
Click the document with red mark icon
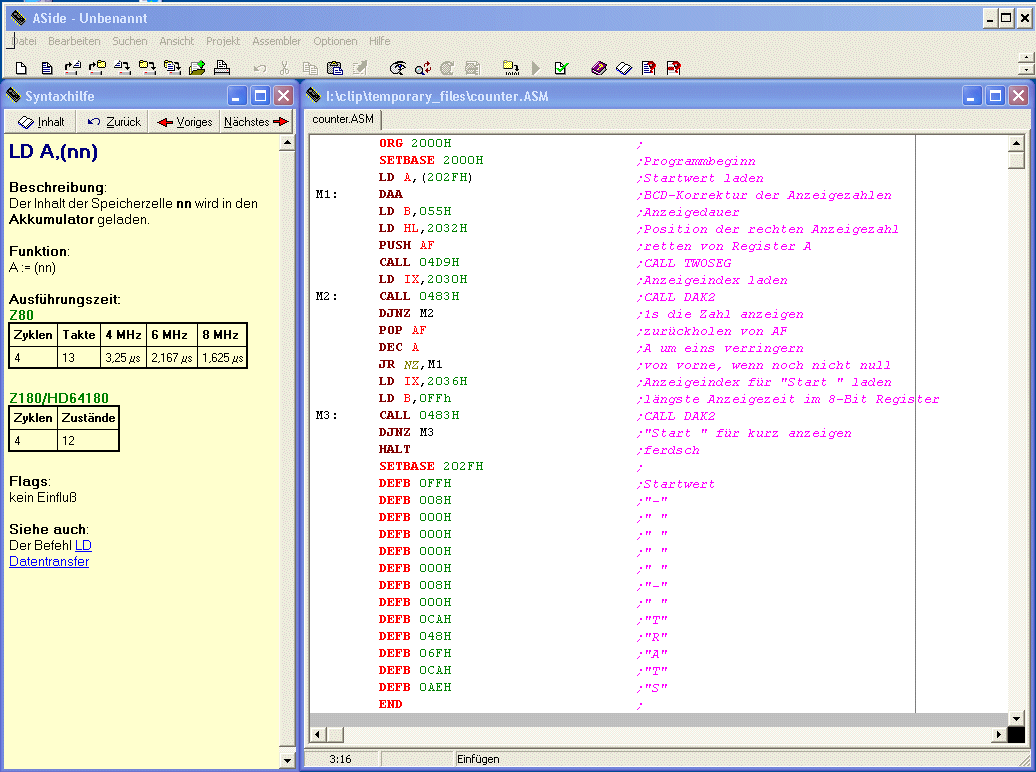pyautogui.click(x=649, y=67)
